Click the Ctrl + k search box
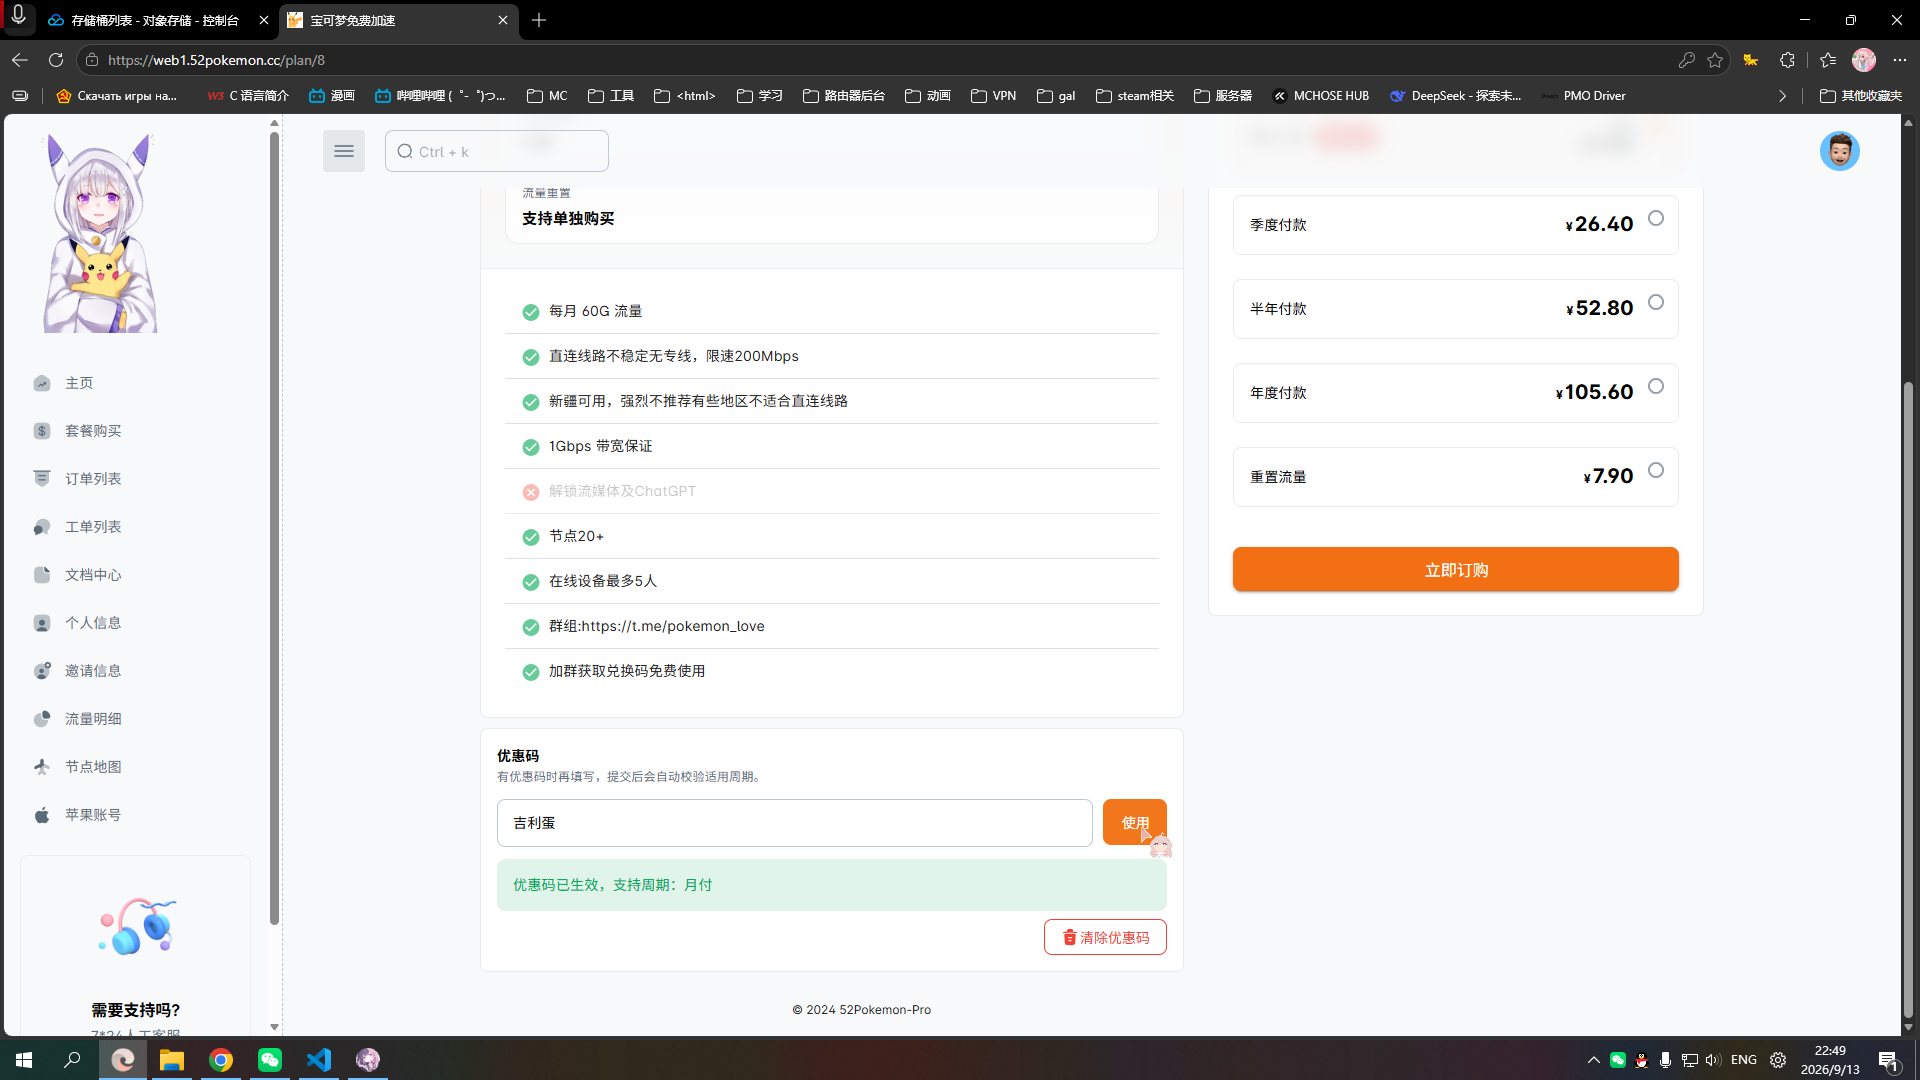The height and width of the screenshot is (1080, 1920). pos(497,151)
